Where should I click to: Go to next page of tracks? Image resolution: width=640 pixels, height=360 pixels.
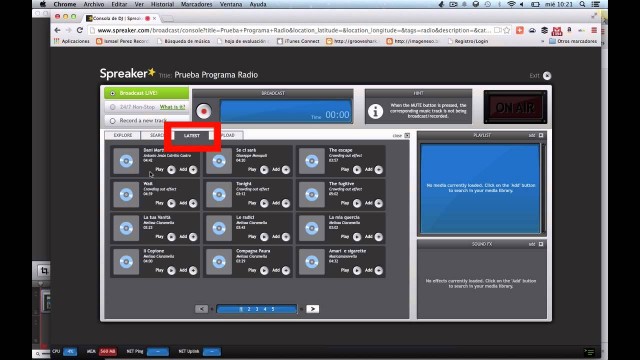[313, 309]
